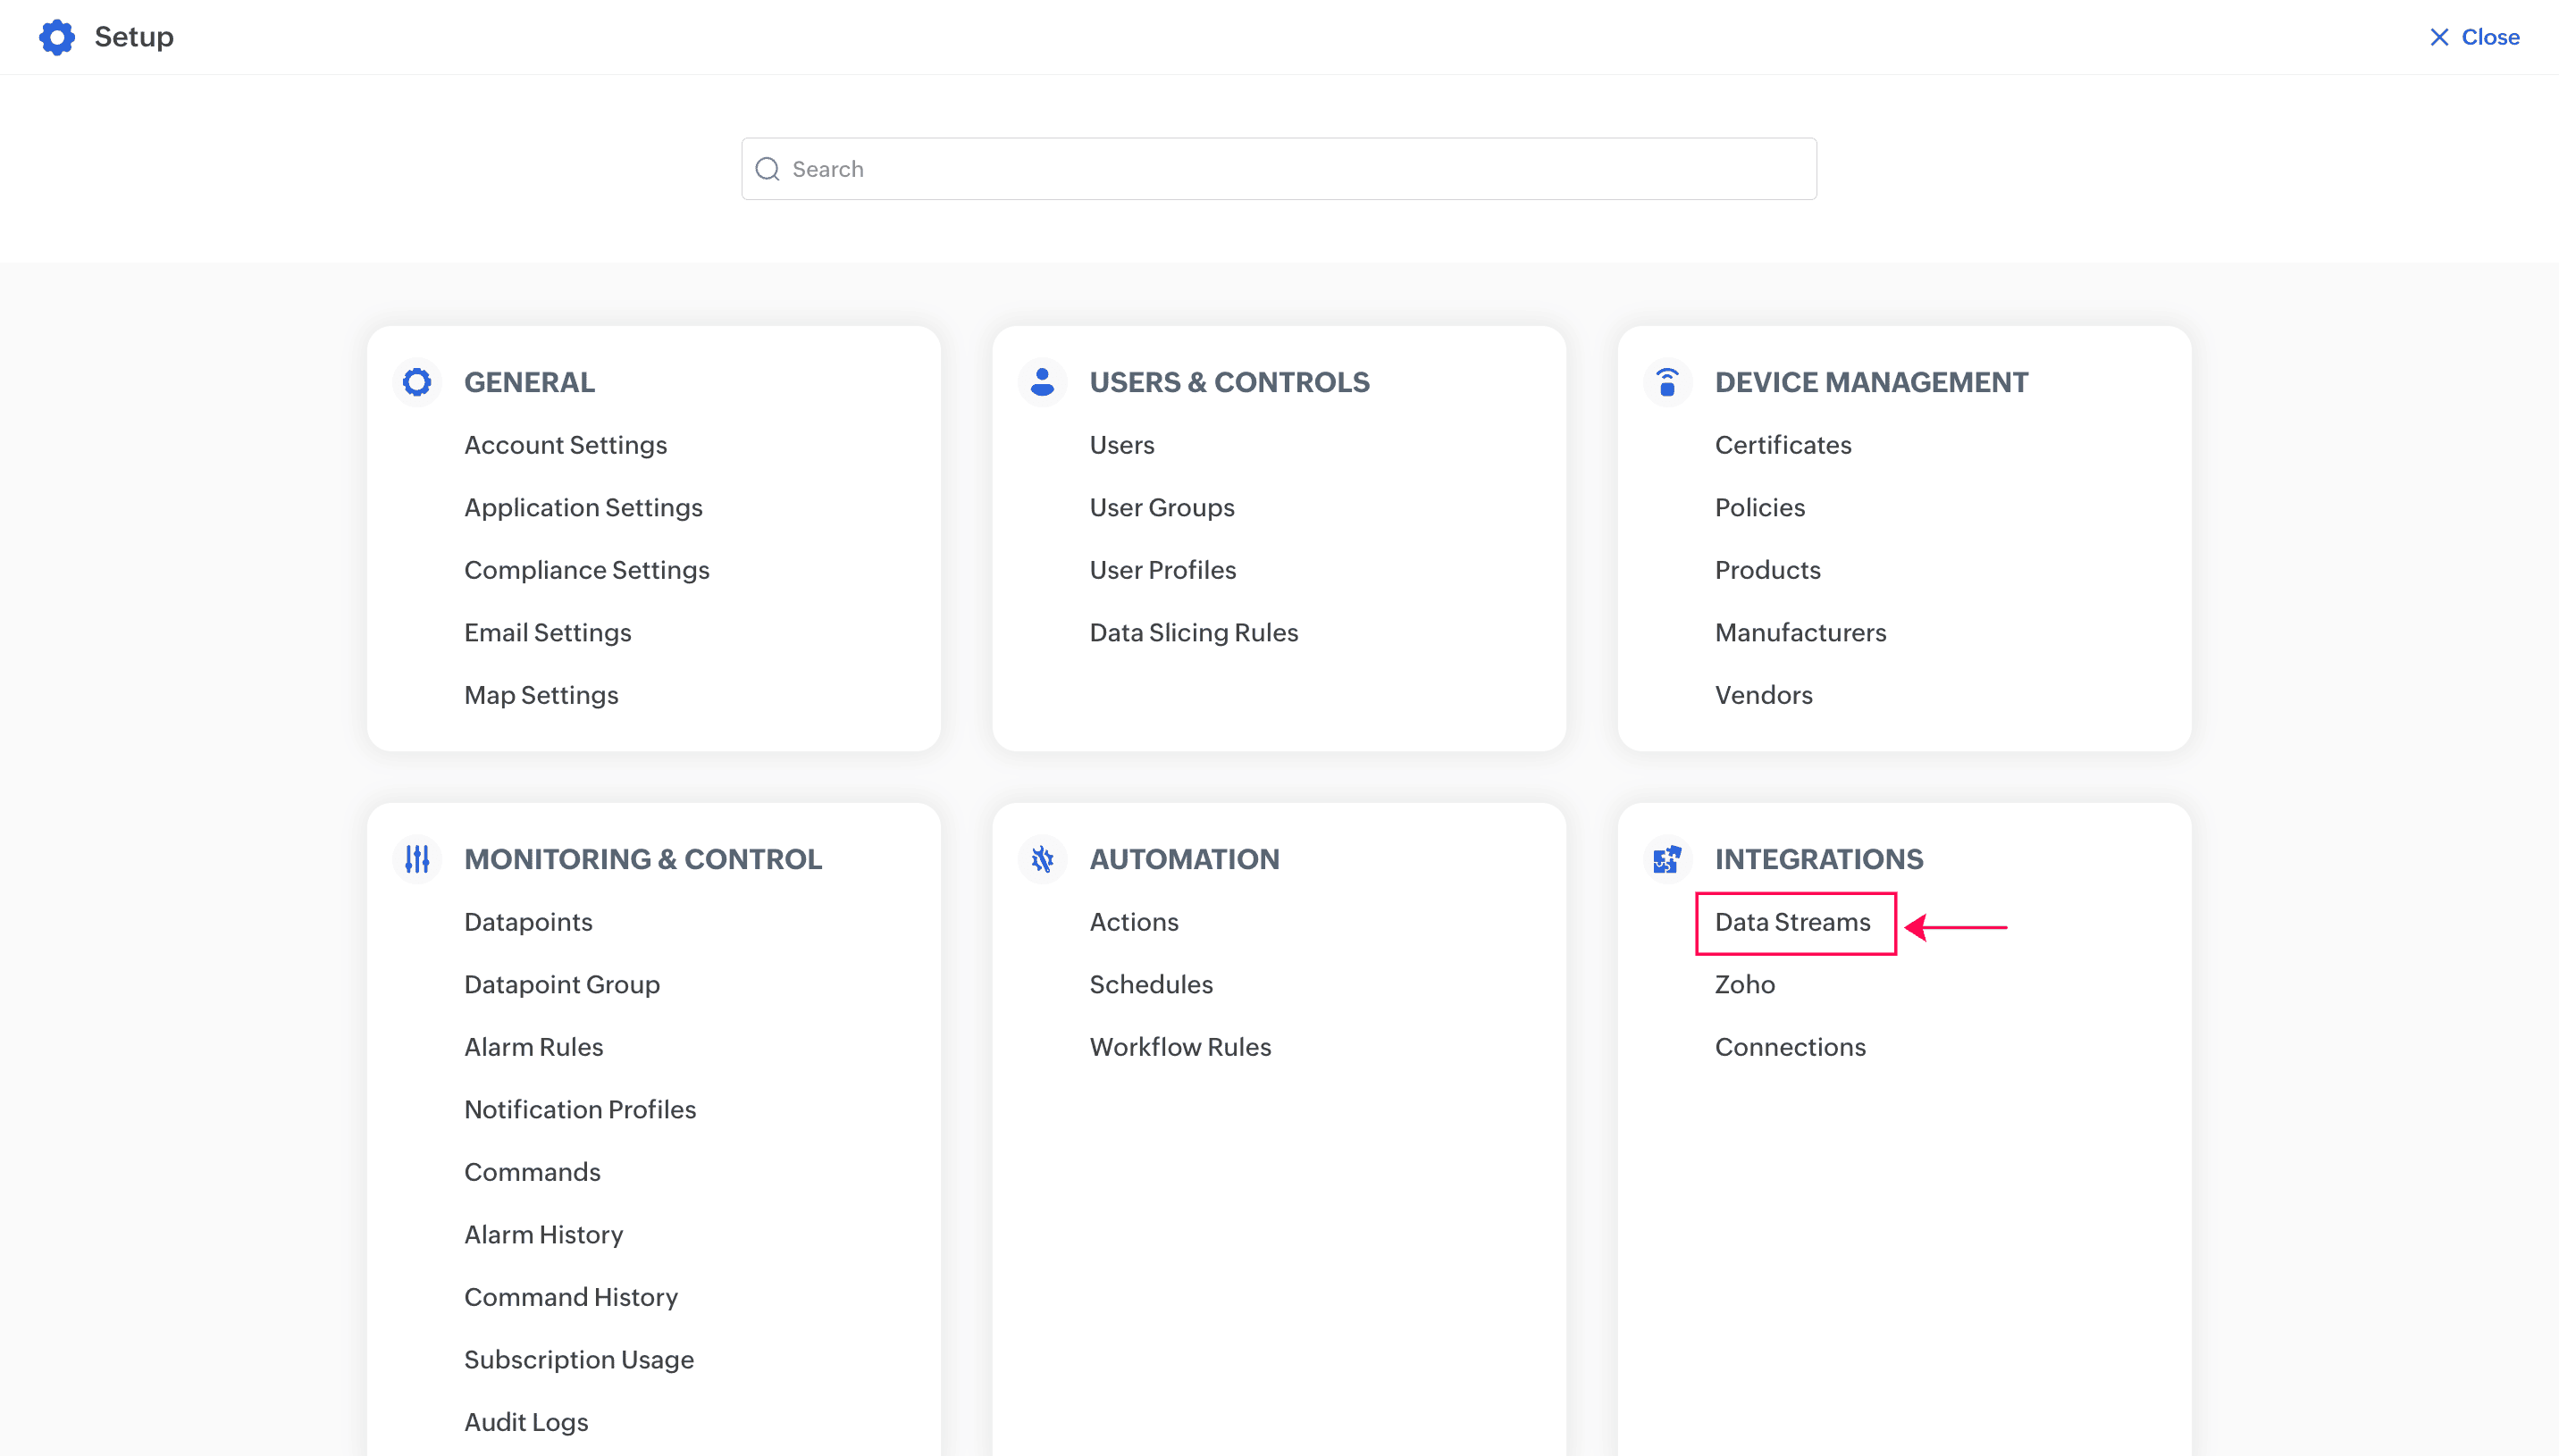This screenshot has width=2559, height=1456.
Task: Click the Automation lightning icon
Action: 1042,858
